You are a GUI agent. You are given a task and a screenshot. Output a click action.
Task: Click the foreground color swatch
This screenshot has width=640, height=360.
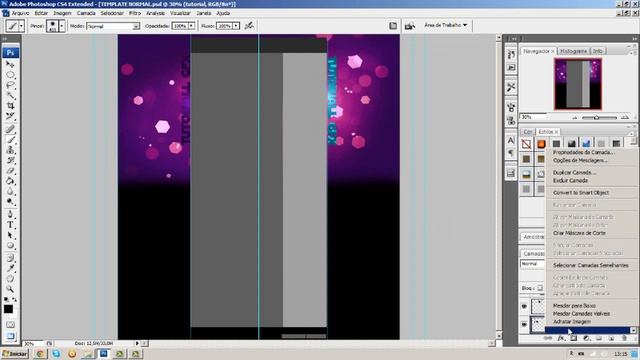tap(8, 309)
